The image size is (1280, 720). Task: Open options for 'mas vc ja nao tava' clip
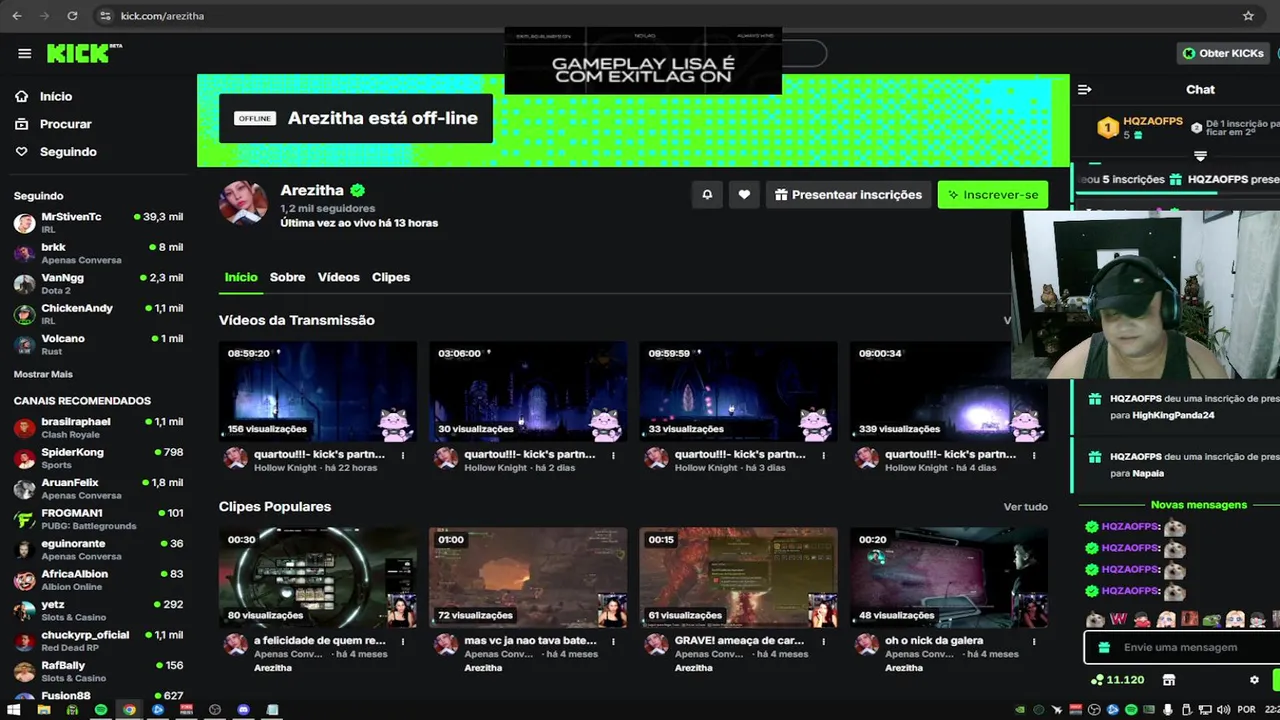[x=613, y=641]
